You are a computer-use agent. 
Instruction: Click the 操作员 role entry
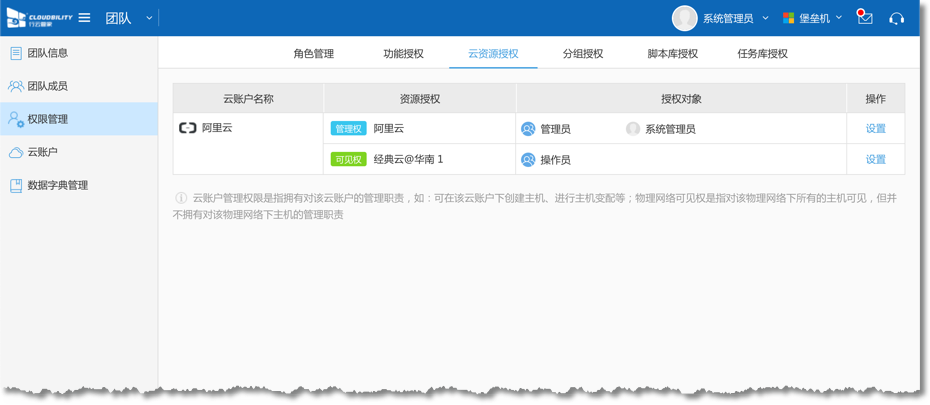(x=555, y=160)
